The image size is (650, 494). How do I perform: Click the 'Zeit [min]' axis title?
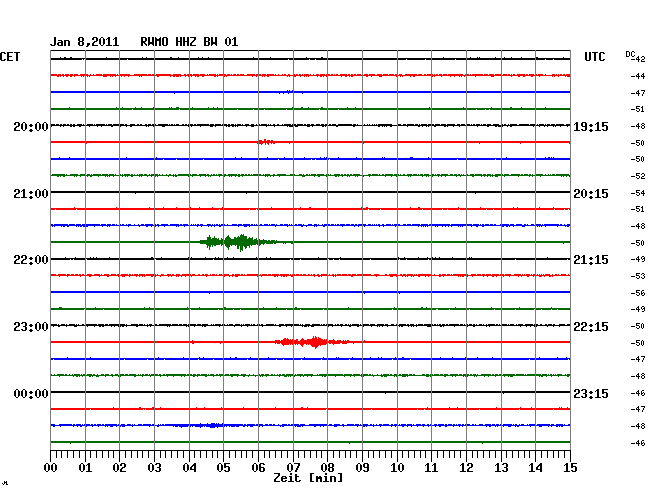308,478
